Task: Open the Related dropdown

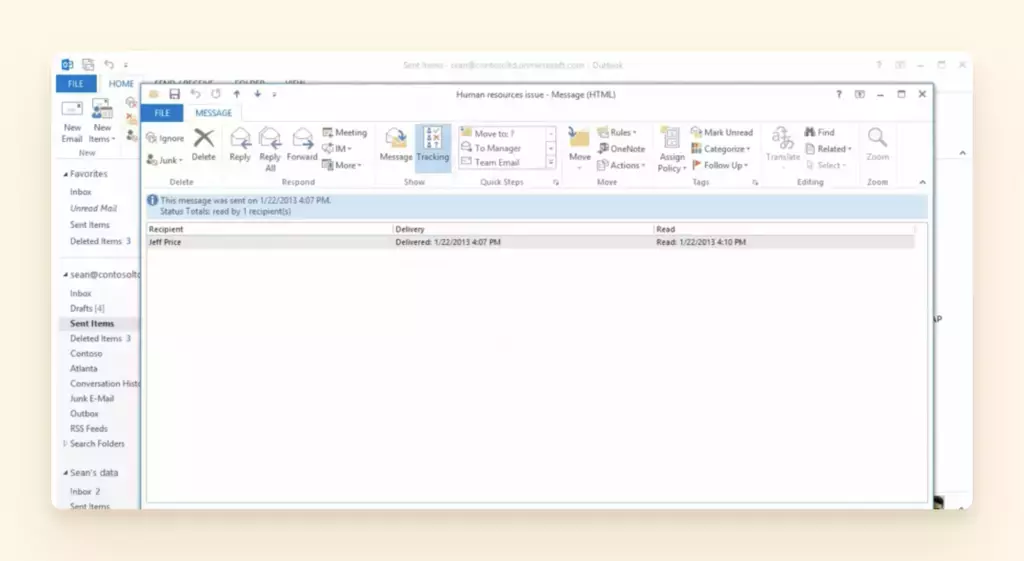Action: click(x=828, y=148)
